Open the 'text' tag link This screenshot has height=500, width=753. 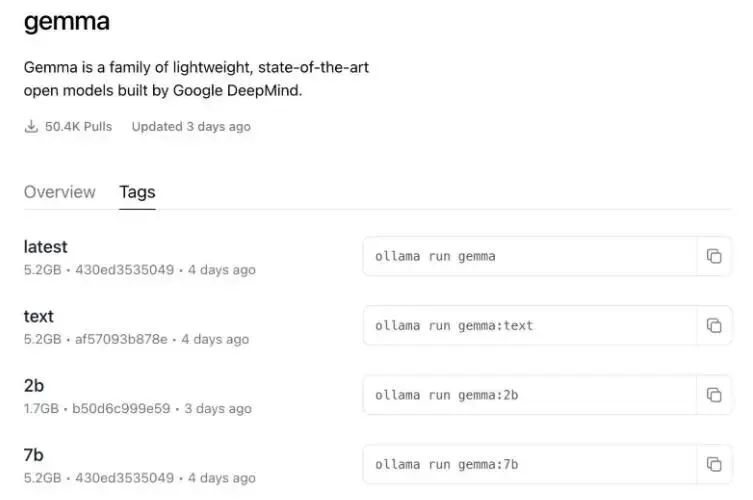coord(39,316)
